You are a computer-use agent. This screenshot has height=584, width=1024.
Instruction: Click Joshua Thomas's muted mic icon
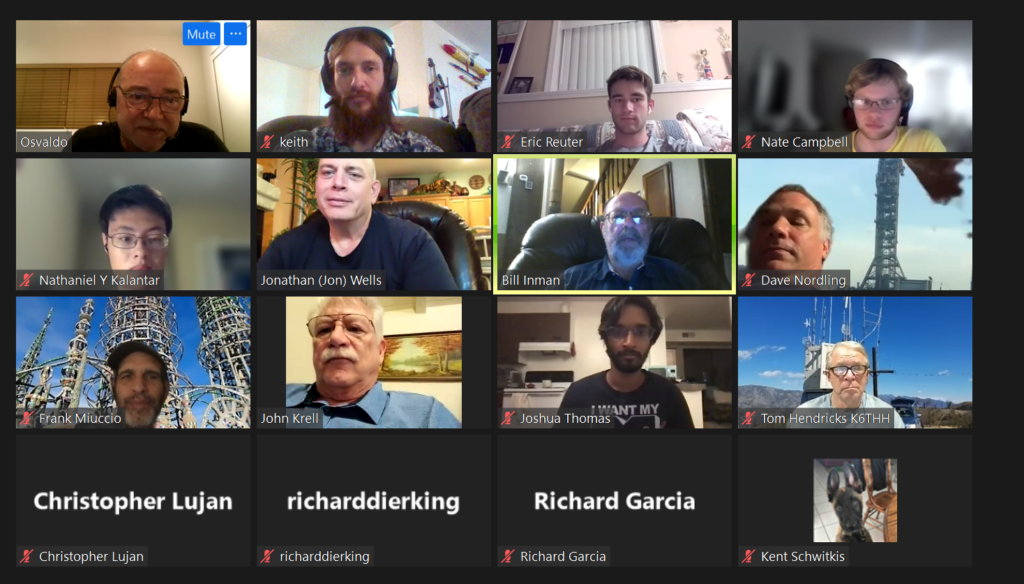(508, 418)
